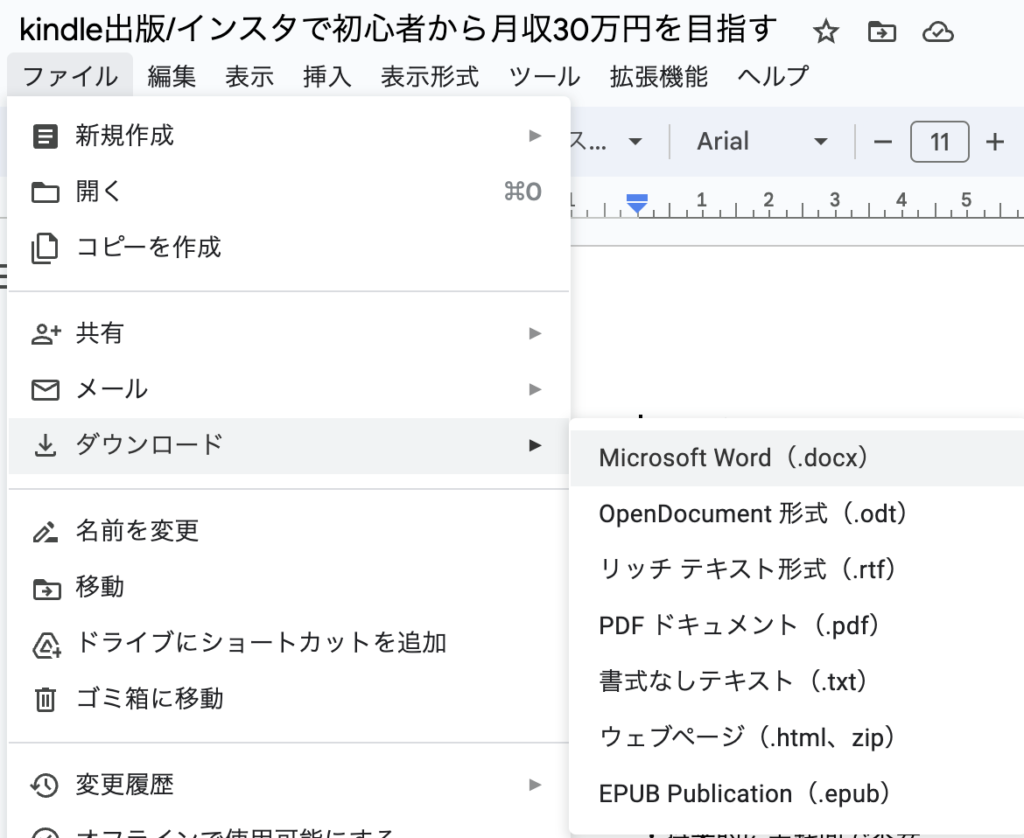Click the trash can icon for ゴミ箱に移動
The height and width of the screenshot is (838, 1024).
[x=45, y=698]
